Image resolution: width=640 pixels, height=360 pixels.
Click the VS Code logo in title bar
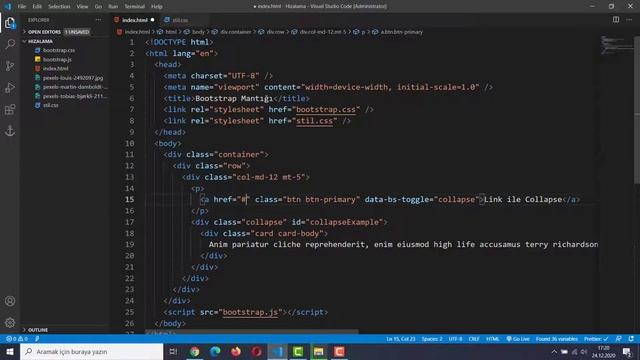[x=7, y=7]
